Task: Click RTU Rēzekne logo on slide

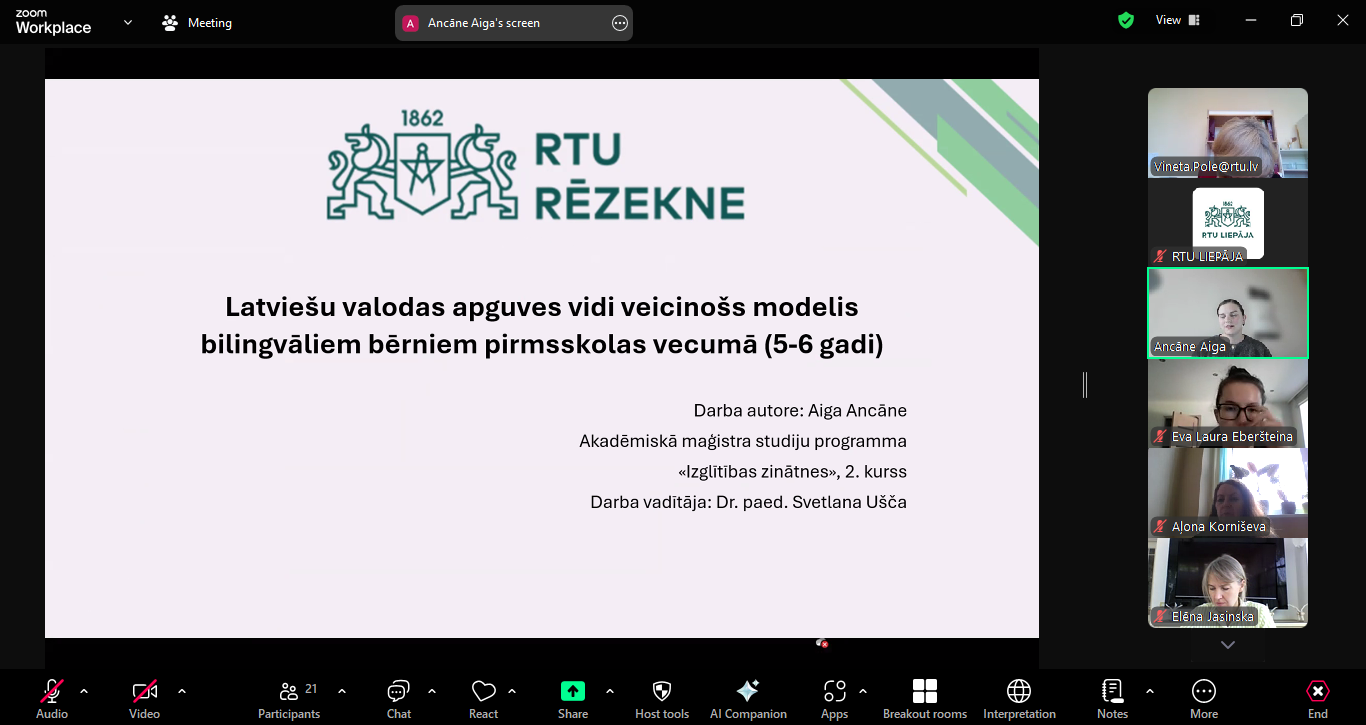Action: (x=535, y=163)
